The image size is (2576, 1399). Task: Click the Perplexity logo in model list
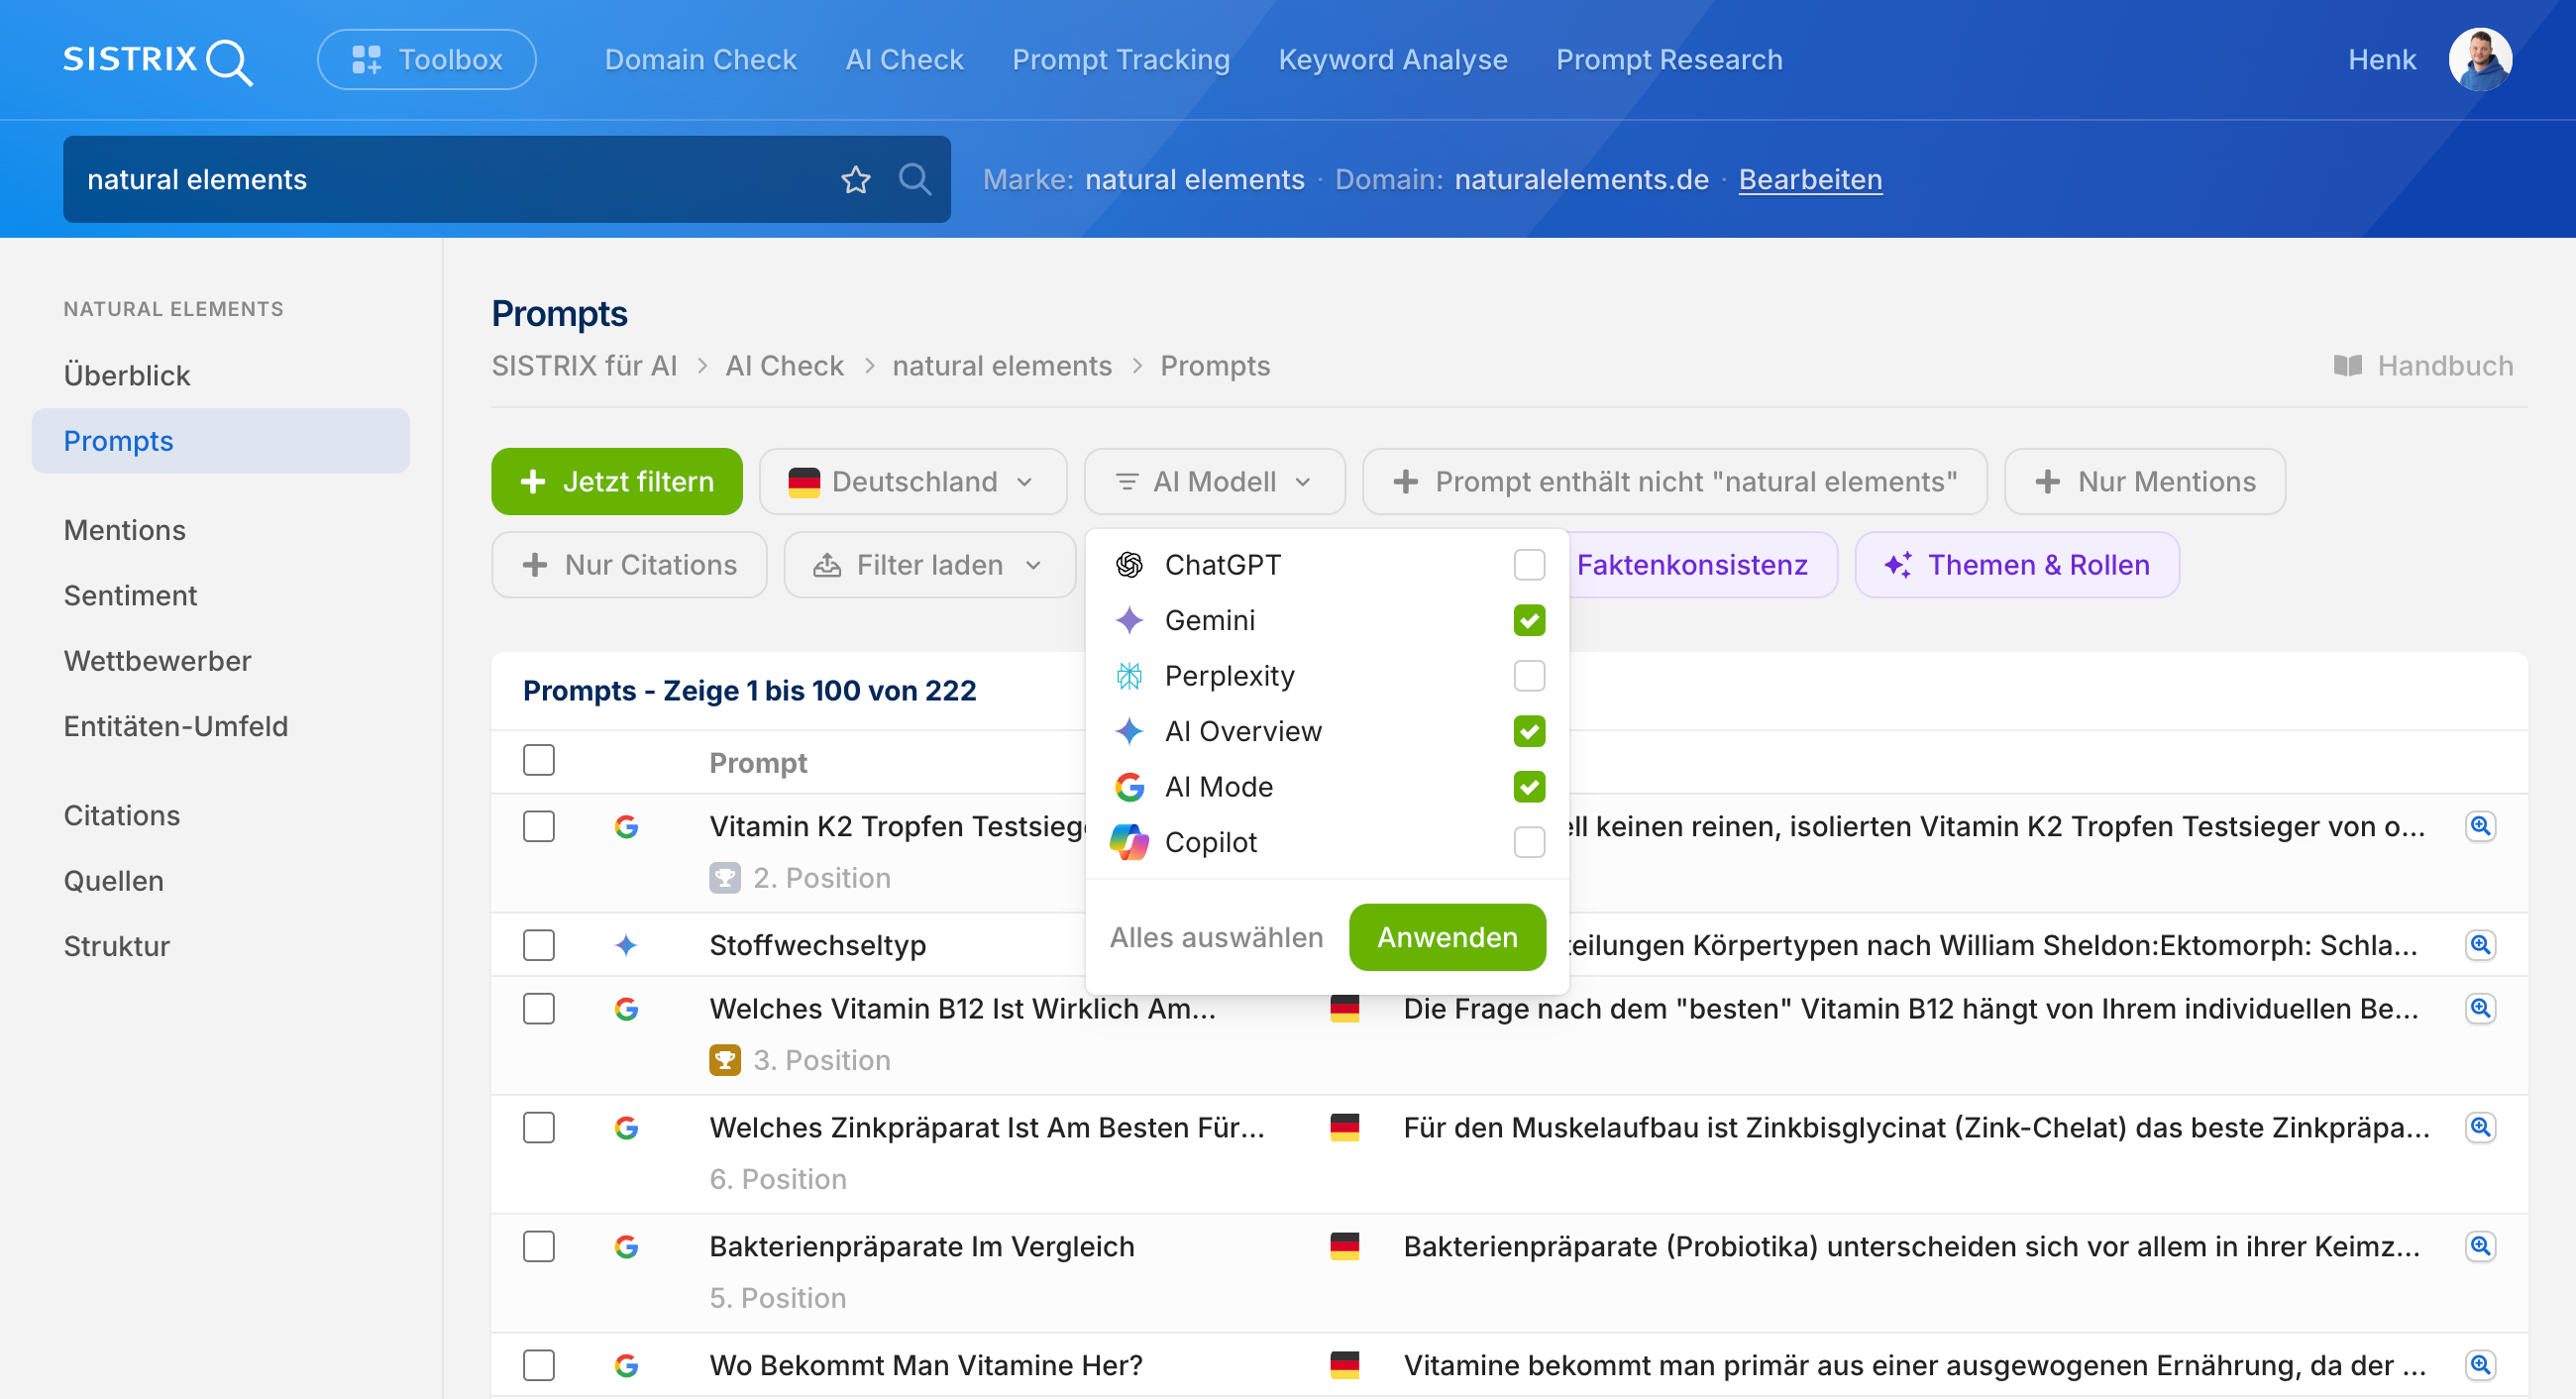(x=1129, y=676)
